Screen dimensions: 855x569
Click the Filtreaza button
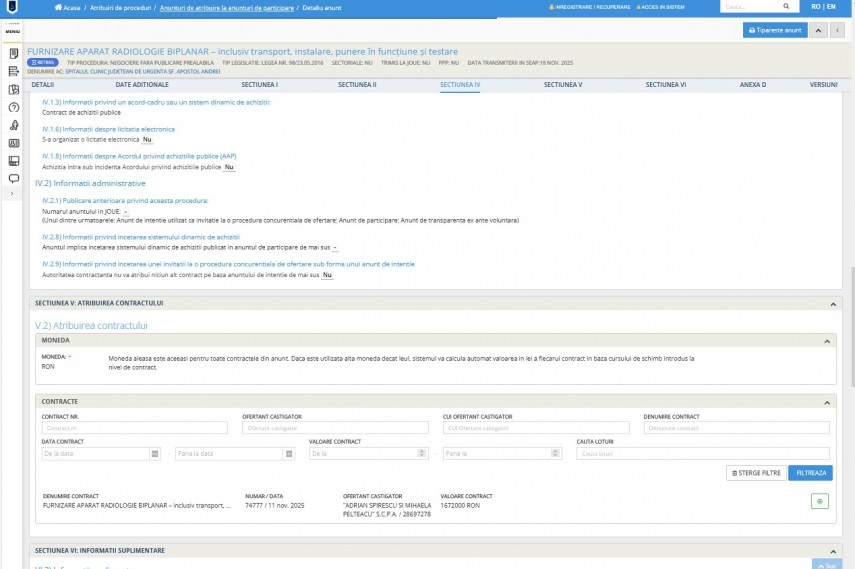pyautogui.click(x=810, y=473)
